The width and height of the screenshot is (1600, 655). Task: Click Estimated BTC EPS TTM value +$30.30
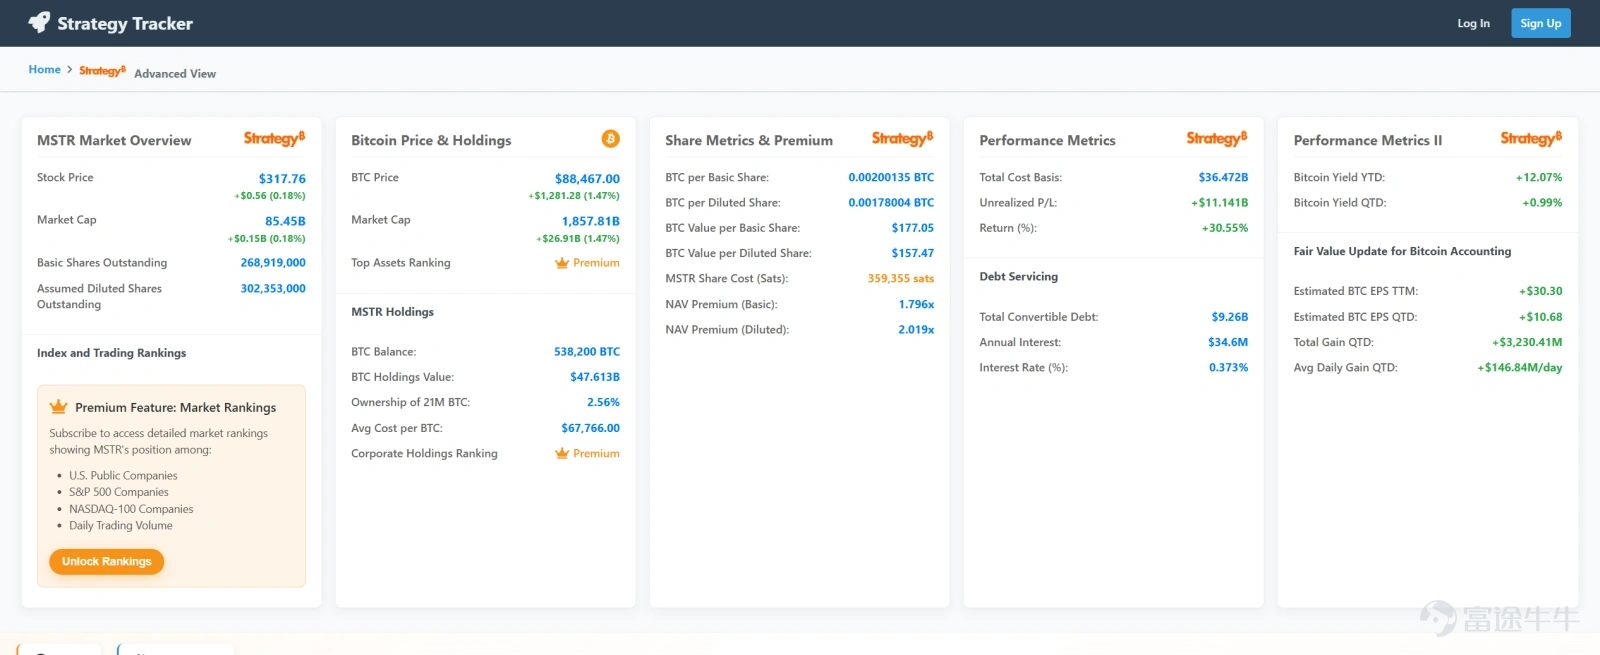(1541, 291)
